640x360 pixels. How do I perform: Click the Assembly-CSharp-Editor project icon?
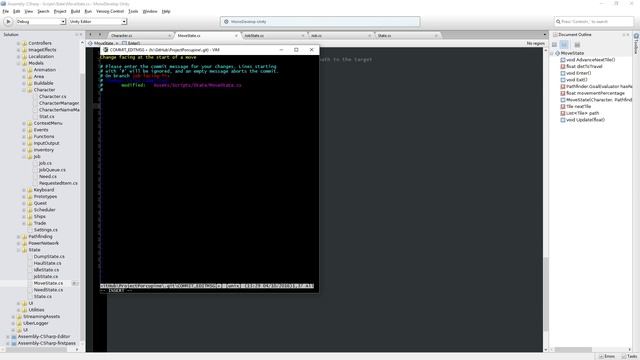(13, 337)
